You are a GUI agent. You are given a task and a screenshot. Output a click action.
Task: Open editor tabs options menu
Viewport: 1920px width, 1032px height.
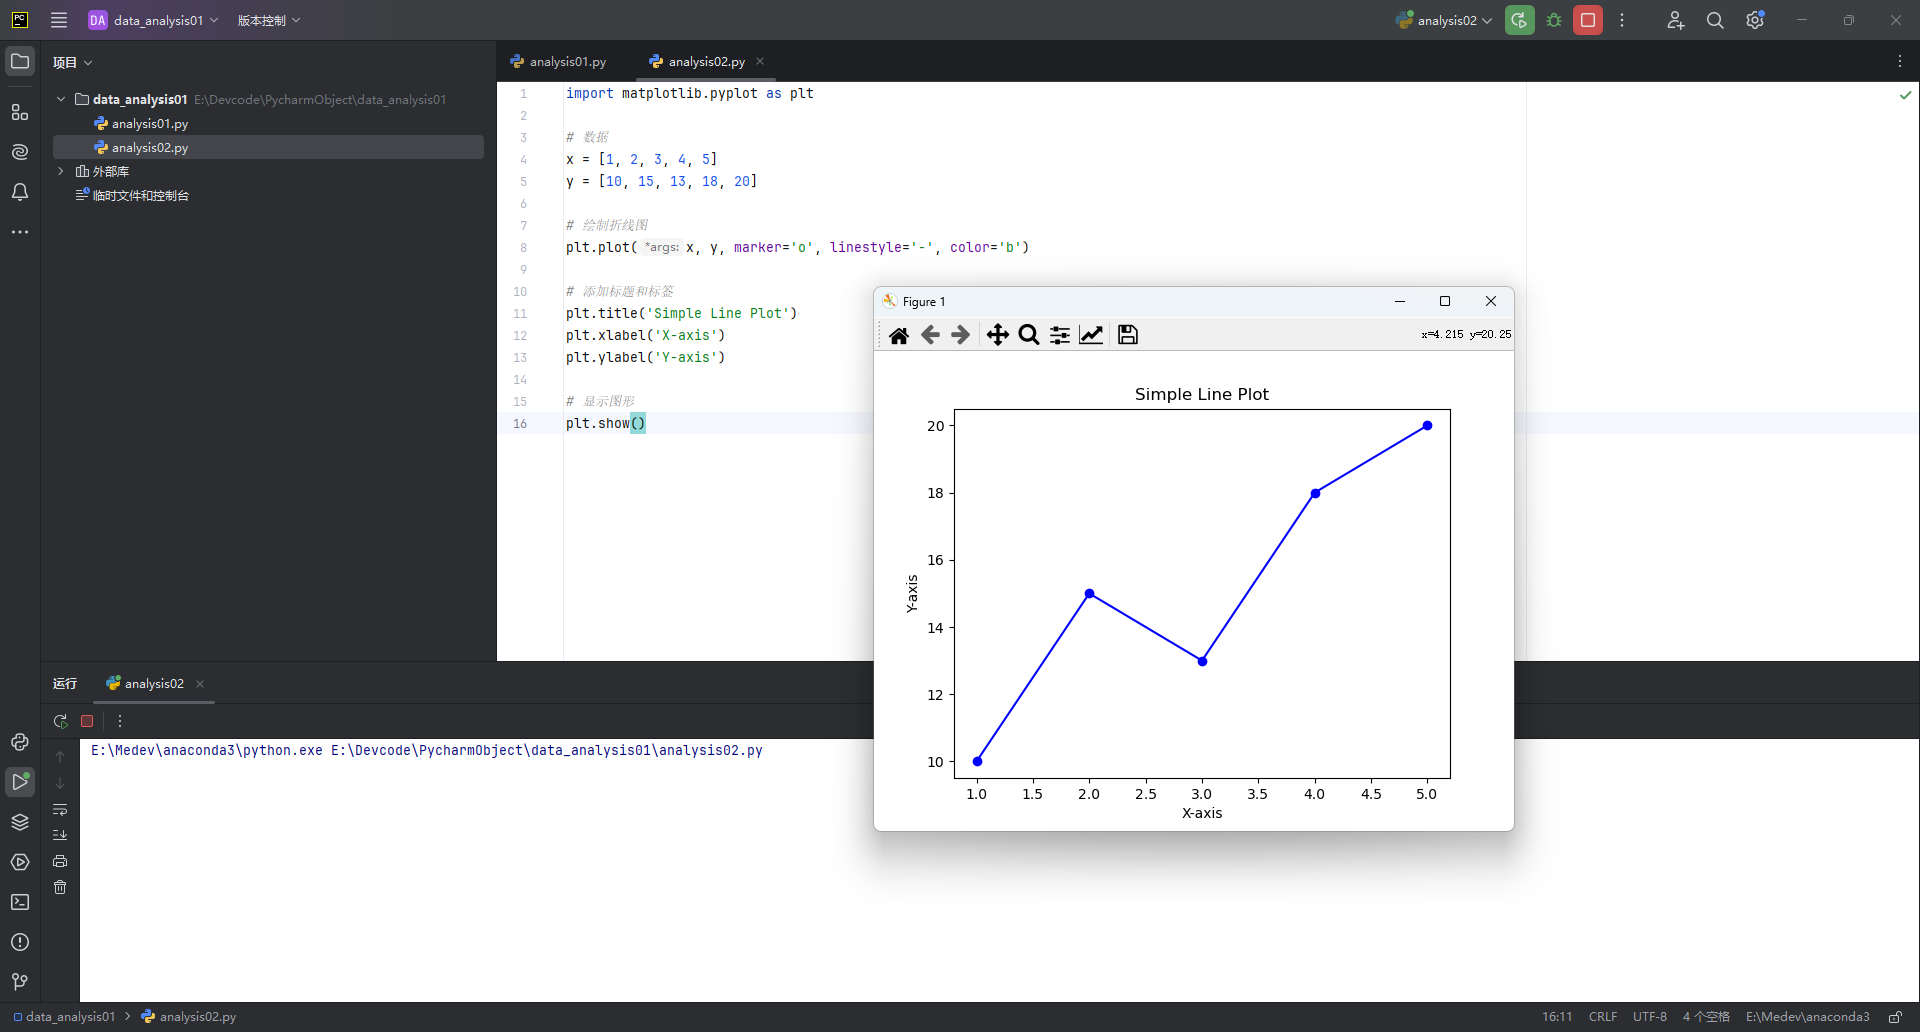click(x=1900, y=62)
